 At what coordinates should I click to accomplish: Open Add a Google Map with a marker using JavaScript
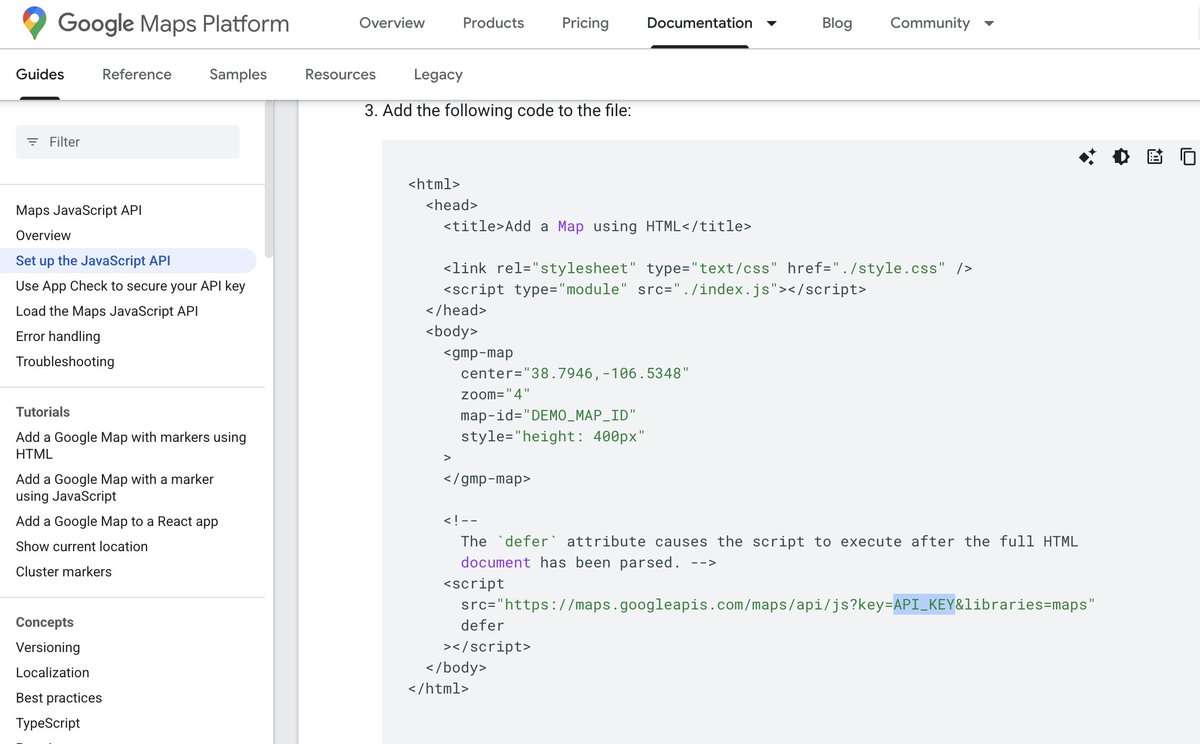tap(115, 487)
